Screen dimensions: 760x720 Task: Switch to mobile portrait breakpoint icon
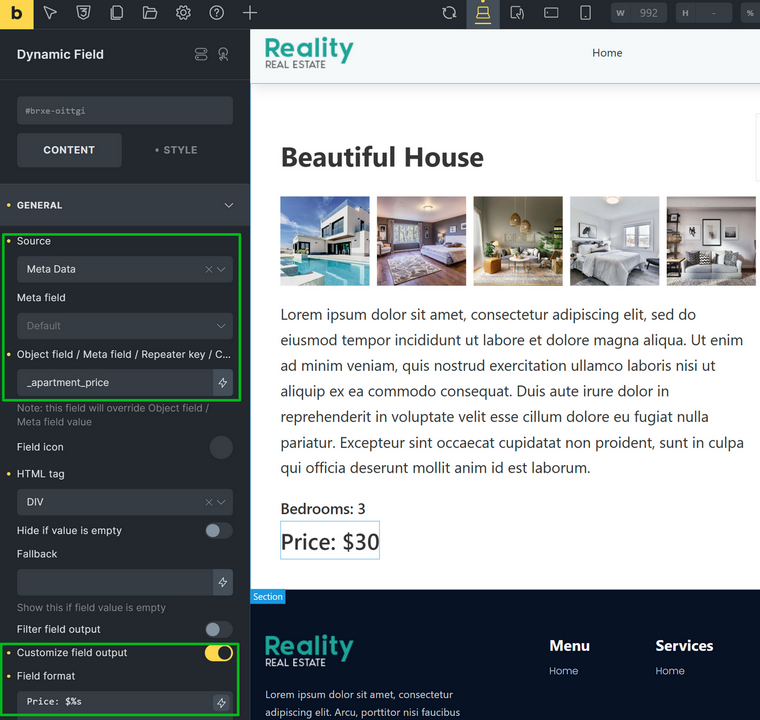click(586, 13)
